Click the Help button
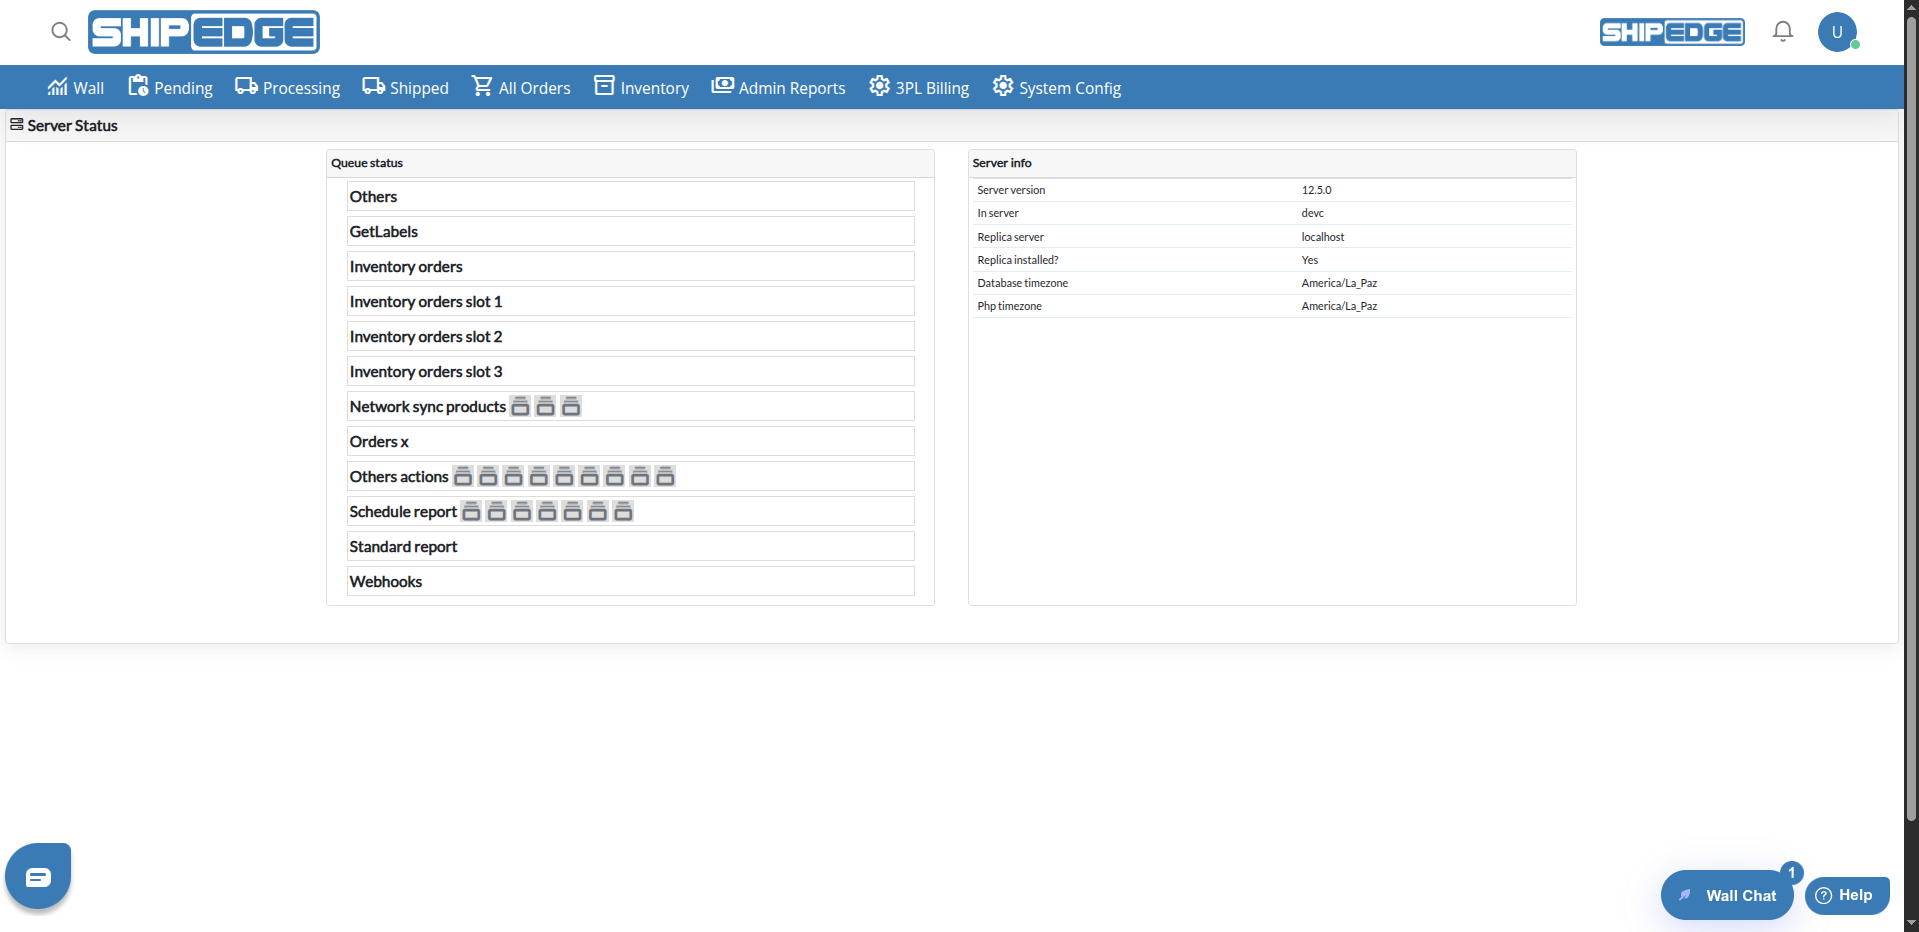Viewport: 1919px width, 932px height. pyautogui.click(x=1846, y=895)
